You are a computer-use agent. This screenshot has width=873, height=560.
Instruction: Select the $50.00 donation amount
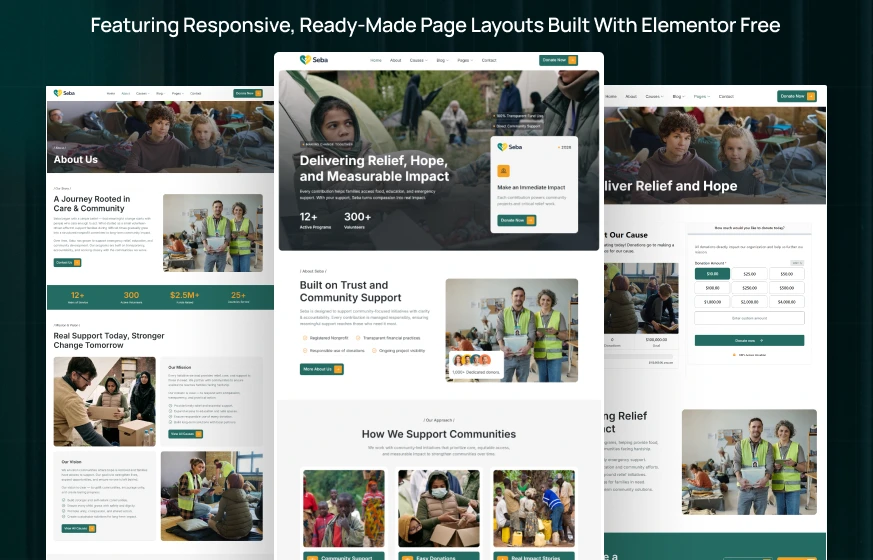787,274
